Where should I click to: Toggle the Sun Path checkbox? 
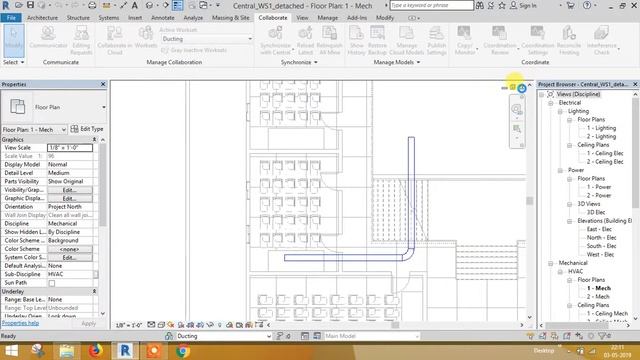point(52,283)
